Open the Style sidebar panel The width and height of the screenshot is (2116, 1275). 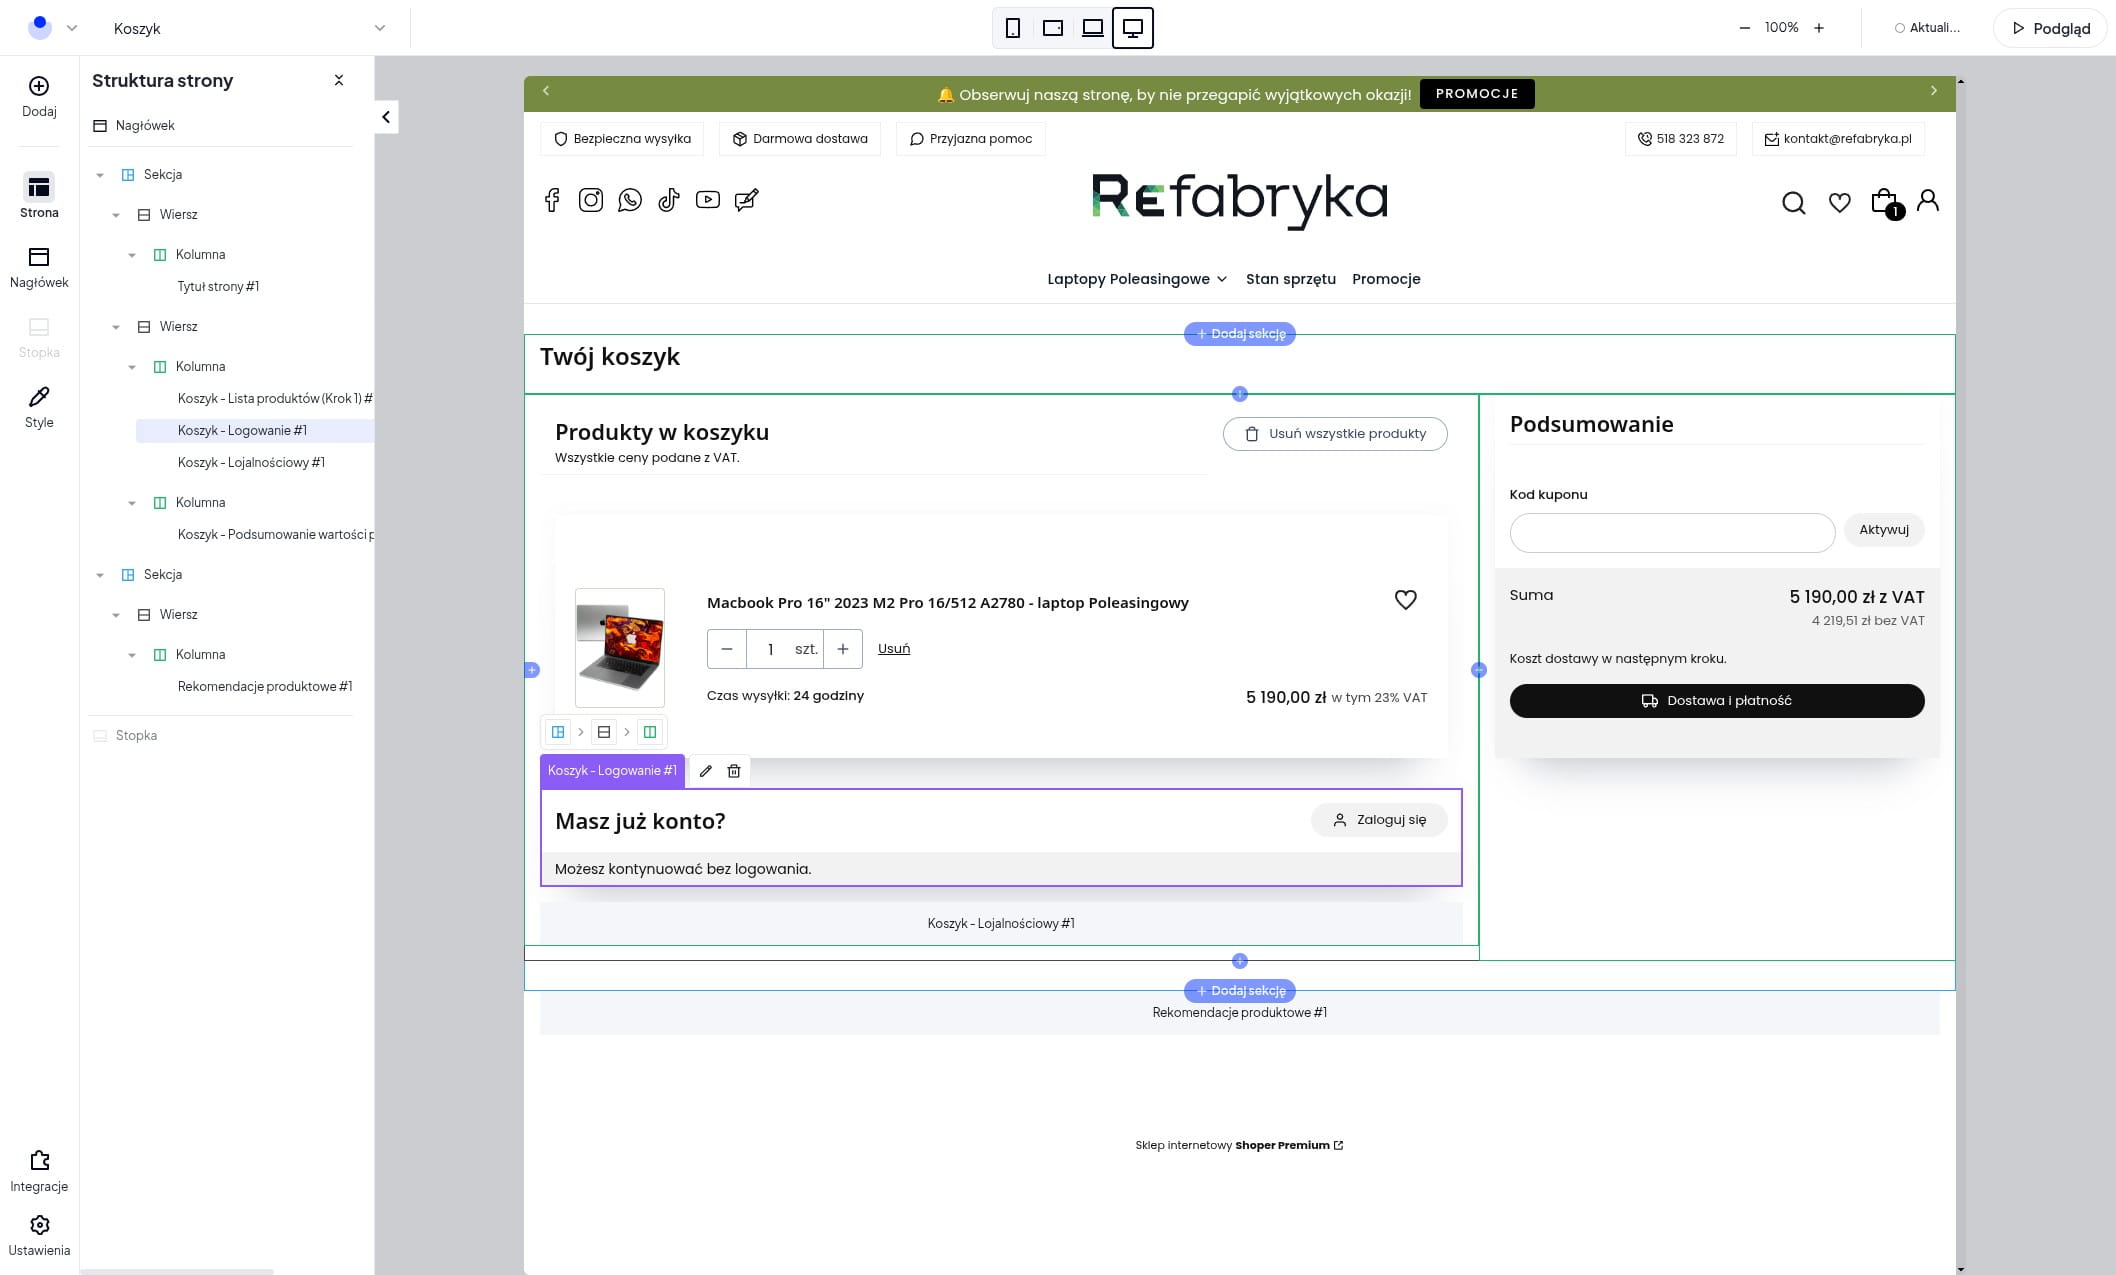click(x=39, y=407)
